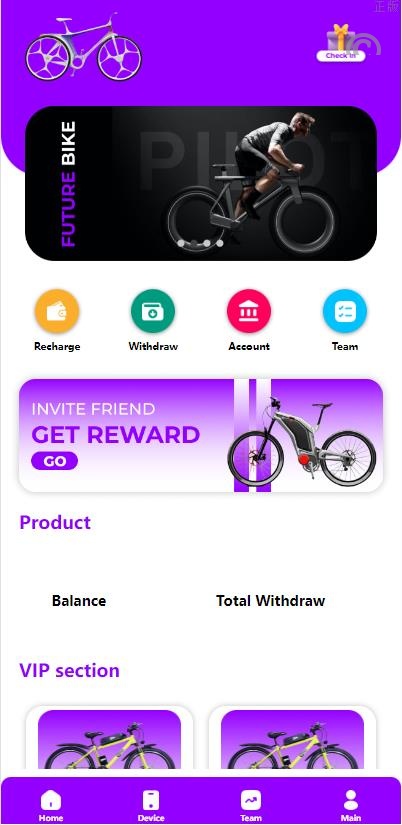The width and height of the screenshot is (402, 825).
Task: Click the Balance label
Action: pos(79,601)
